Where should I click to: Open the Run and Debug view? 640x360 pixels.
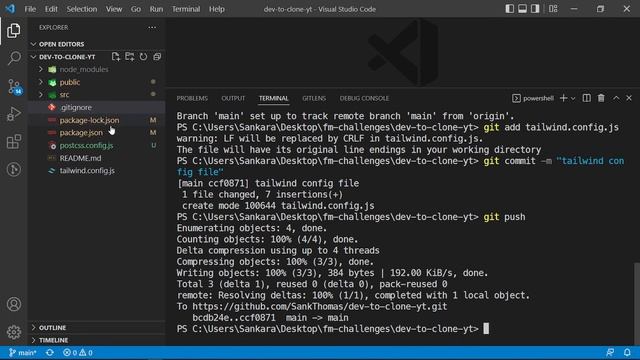[x=13, y=114]
